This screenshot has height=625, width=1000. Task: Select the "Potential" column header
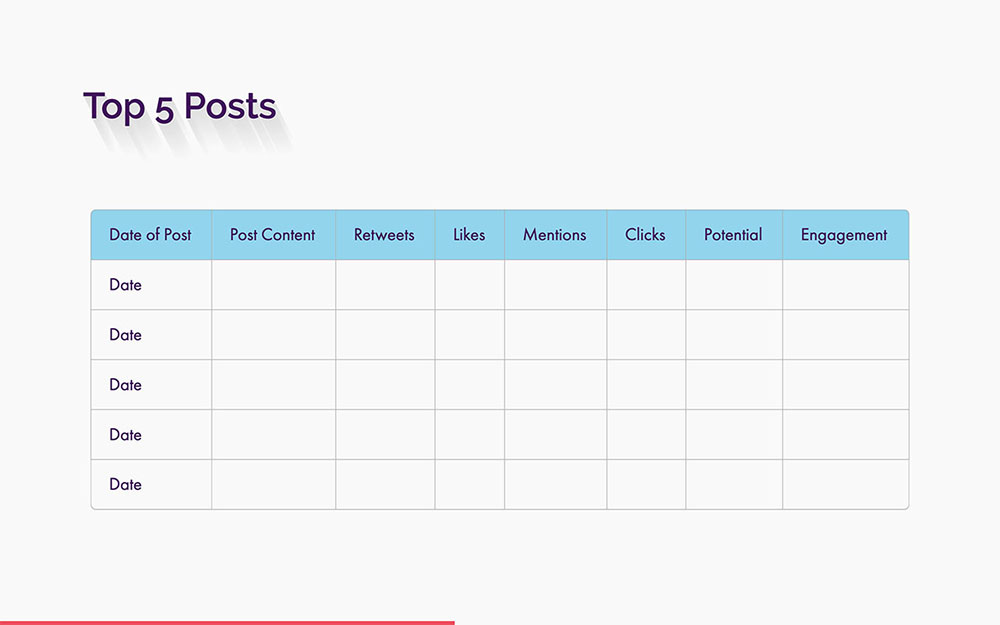(733, 234)
